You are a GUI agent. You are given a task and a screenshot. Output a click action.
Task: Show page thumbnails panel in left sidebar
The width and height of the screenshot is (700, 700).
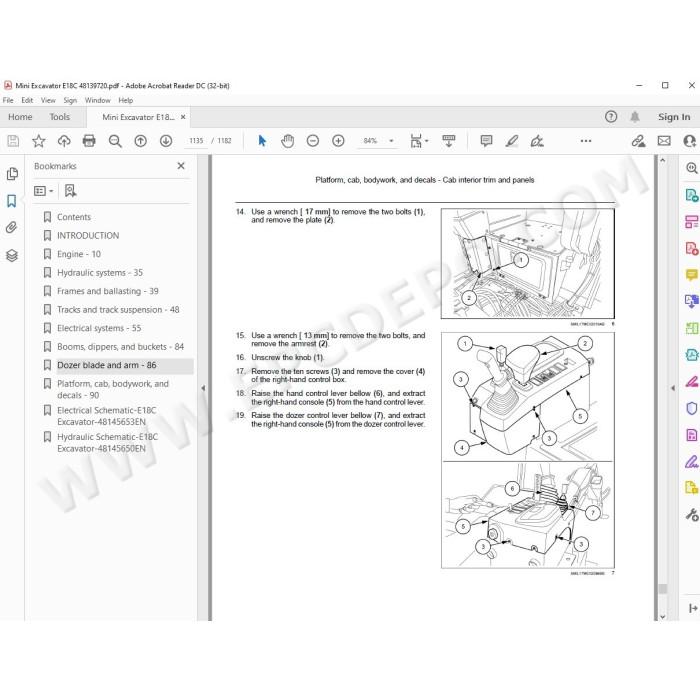[x=12, y=174]
